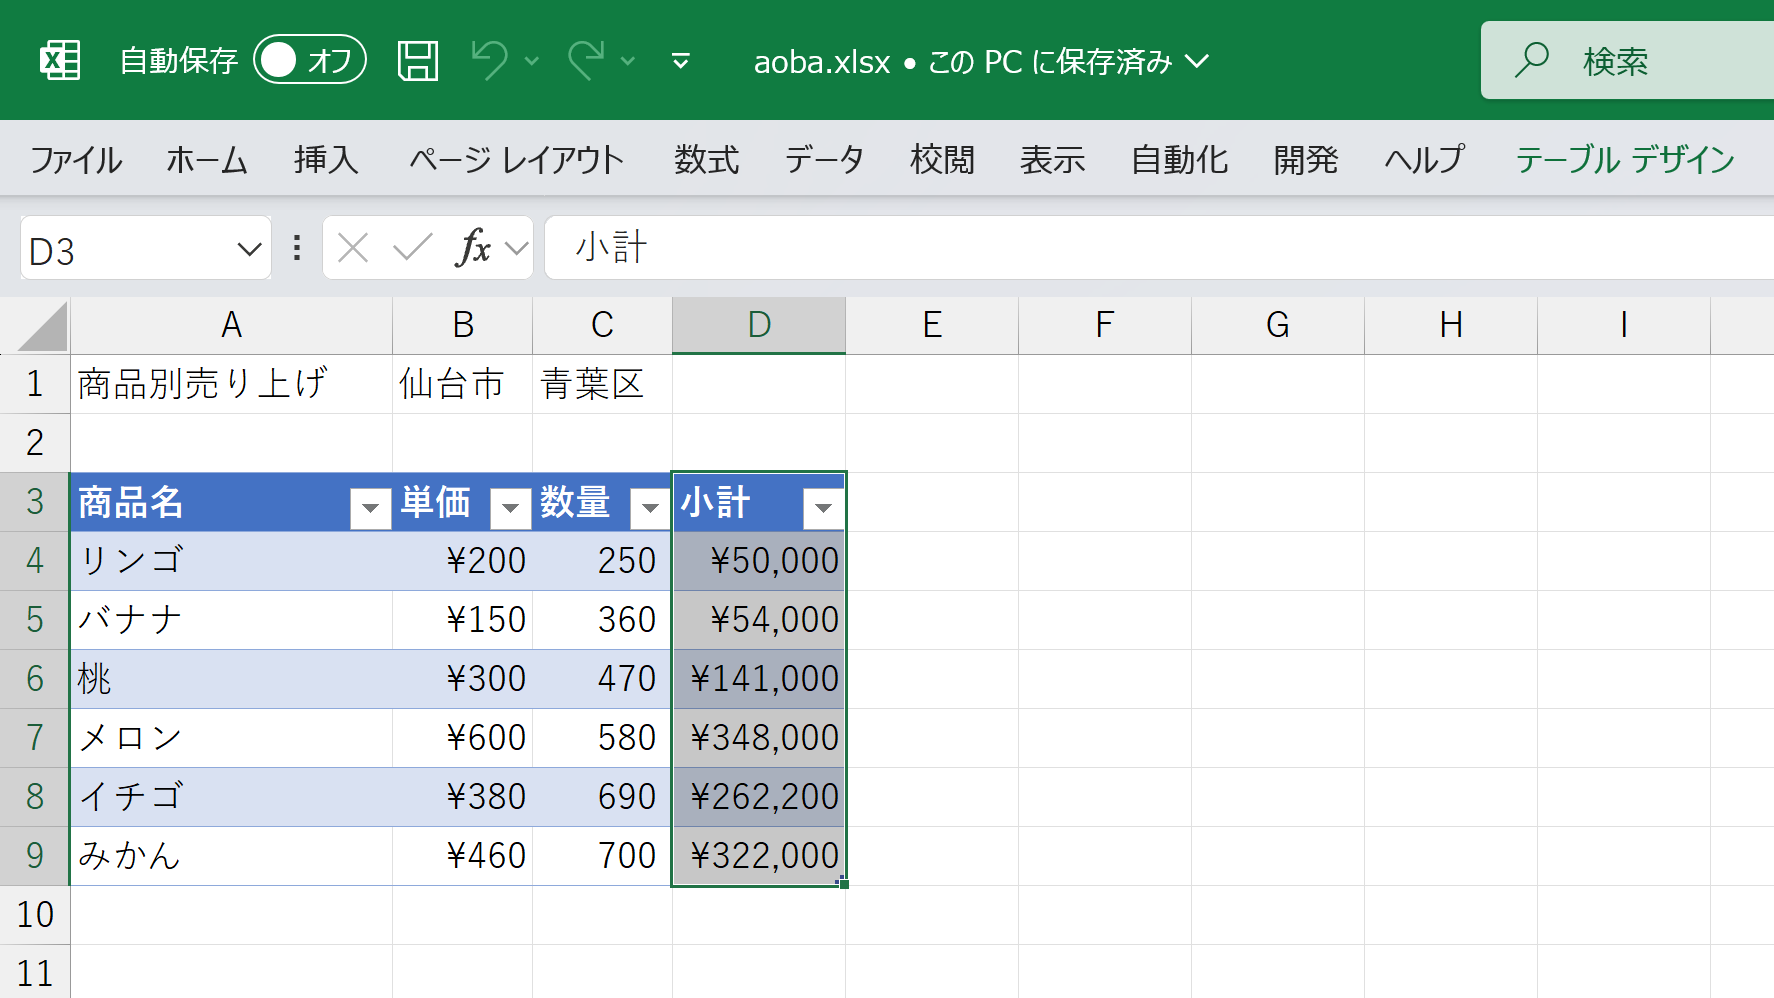Click the Select All corner triangle
Image resolution: width=1774 pixels, height=998 pixels.
click(42, 326)
